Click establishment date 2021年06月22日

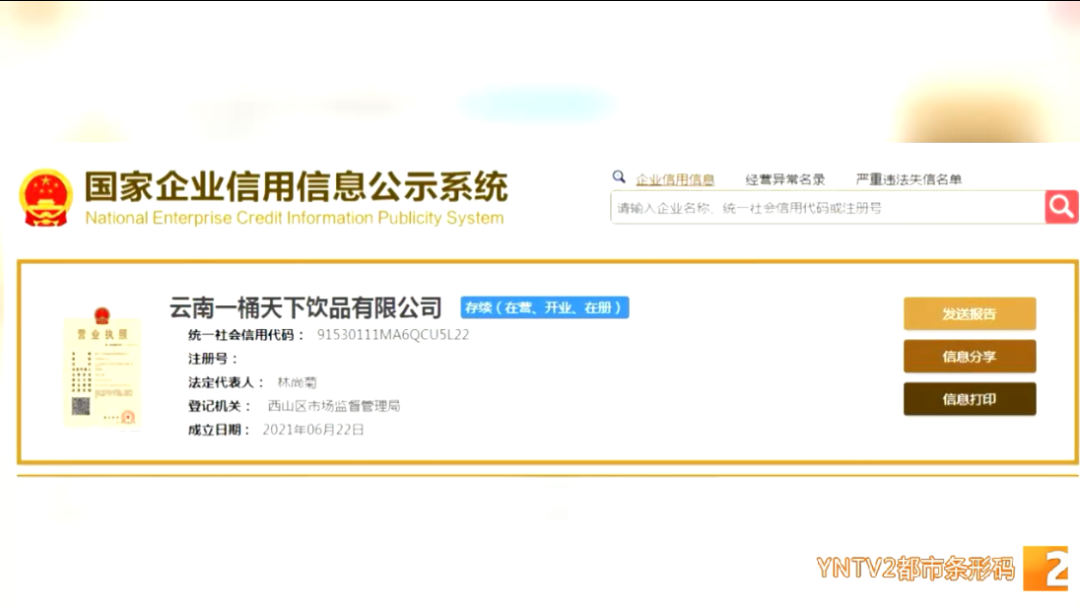tap(313, 430)
